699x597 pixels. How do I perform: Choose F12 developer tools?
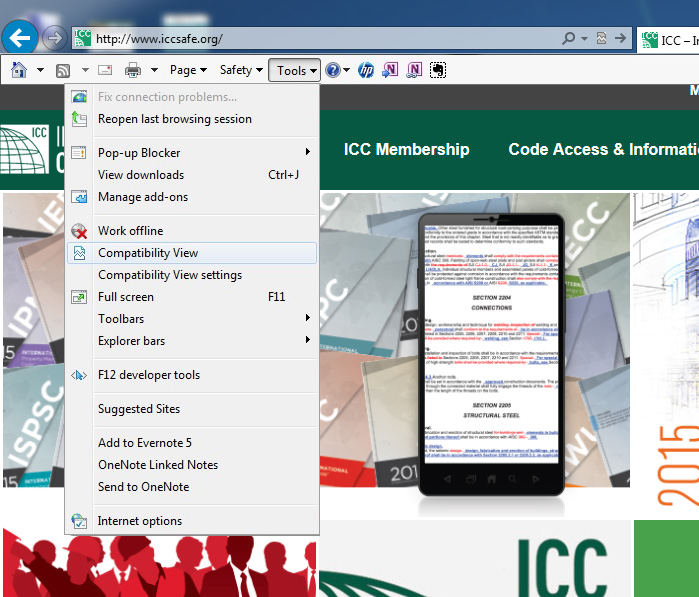pos(149,375)
